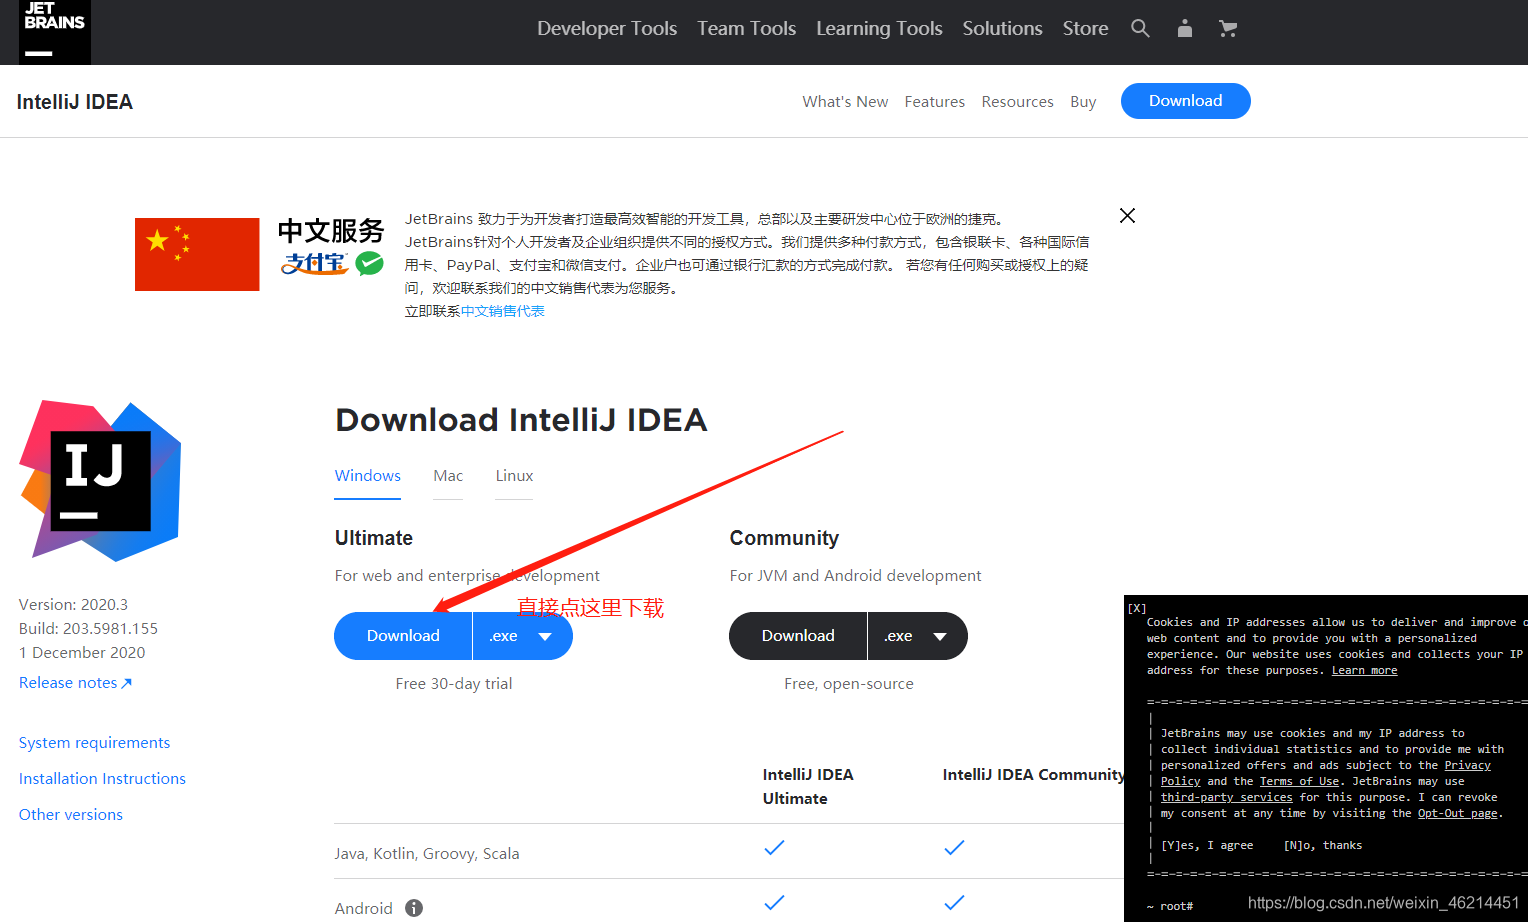Viewport: 1528px width, 922px height.
Task: Click the IntelliJ IDEA product title
Action: point(75,102)
